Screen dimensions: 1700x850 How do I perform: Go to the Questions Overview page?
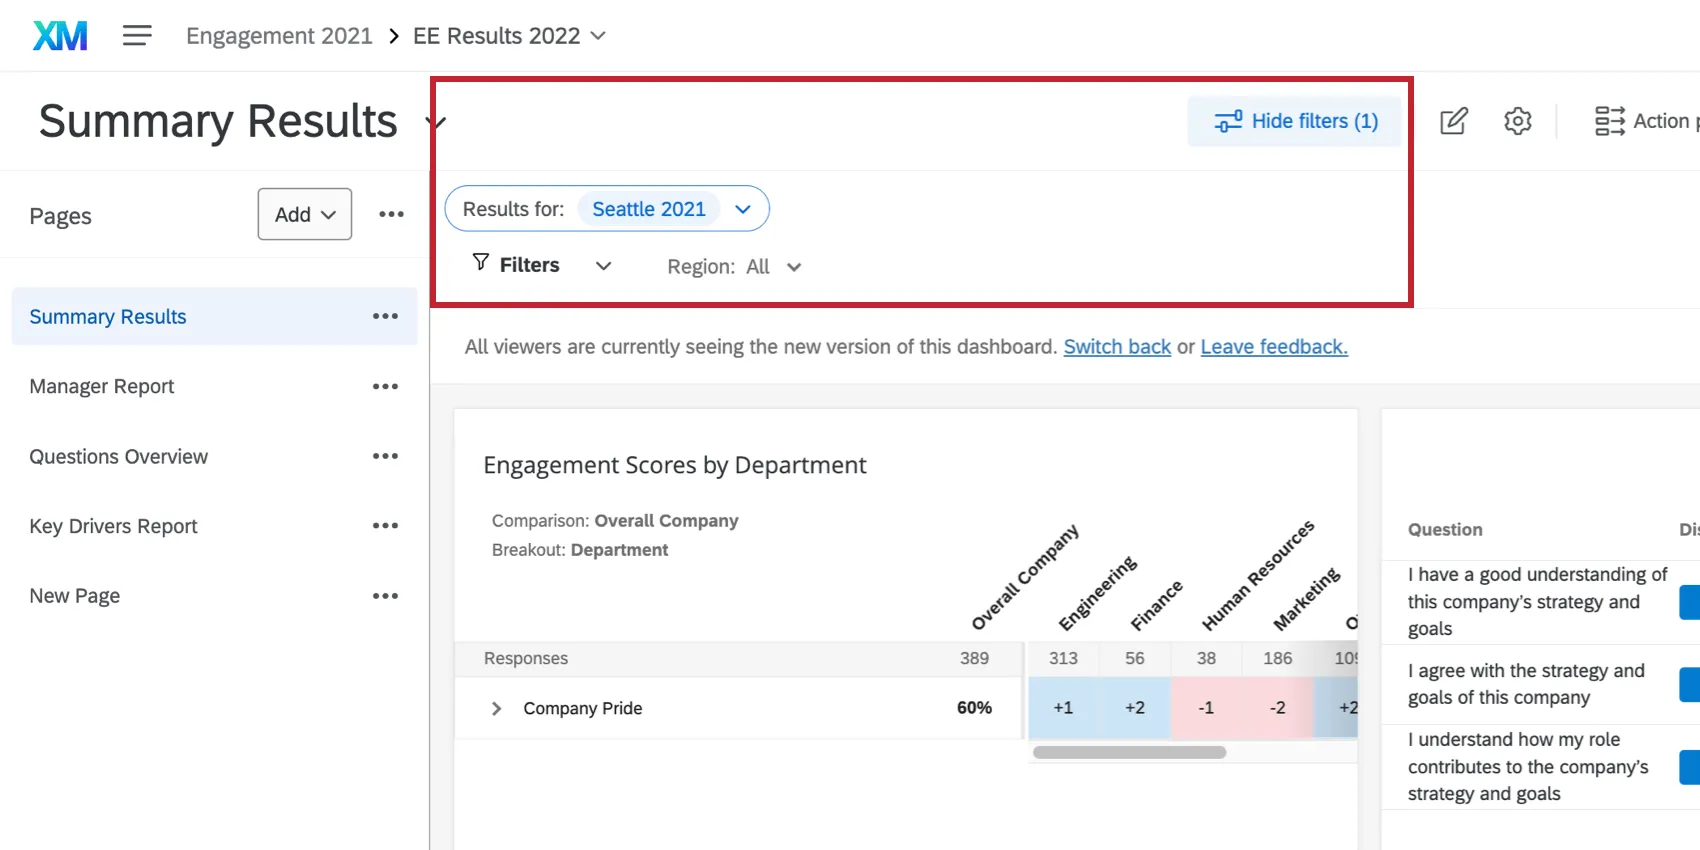tap(119, 457)
